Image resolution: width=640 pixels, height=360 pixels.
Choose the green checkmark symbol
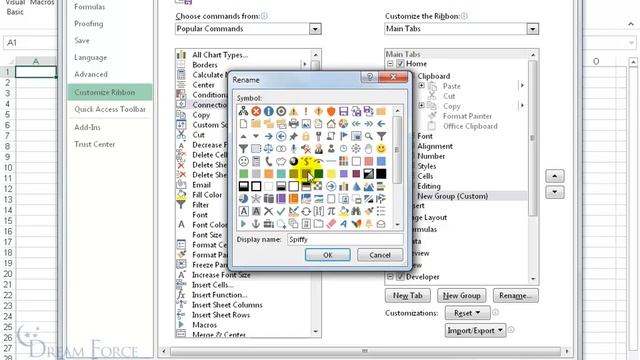click(x=281, y=211)
